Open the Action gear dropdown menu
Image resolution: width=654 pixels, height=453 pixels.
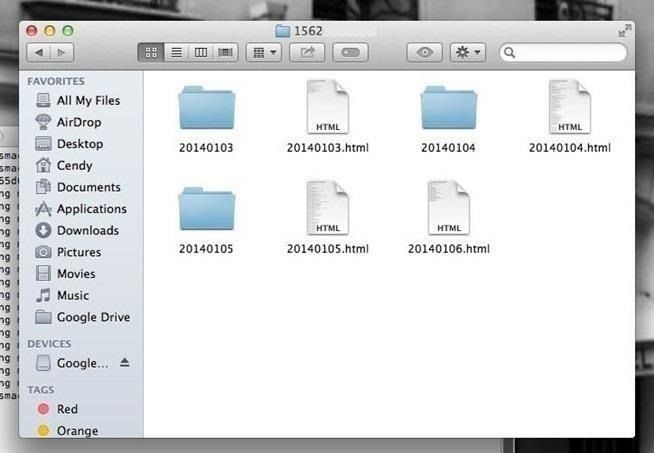point(467,52)
